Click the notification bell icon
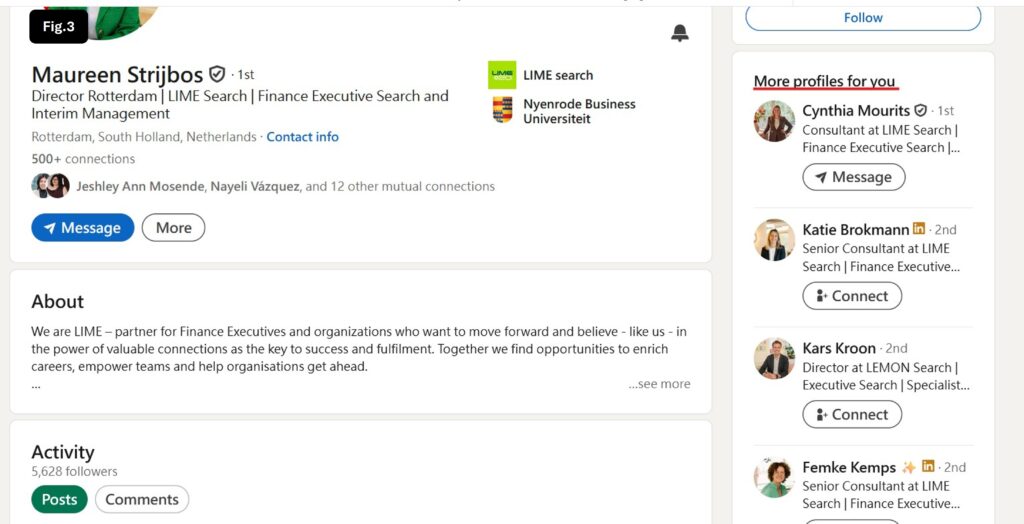The height and width of the screenshot is (524, 1024). point(680,33)
